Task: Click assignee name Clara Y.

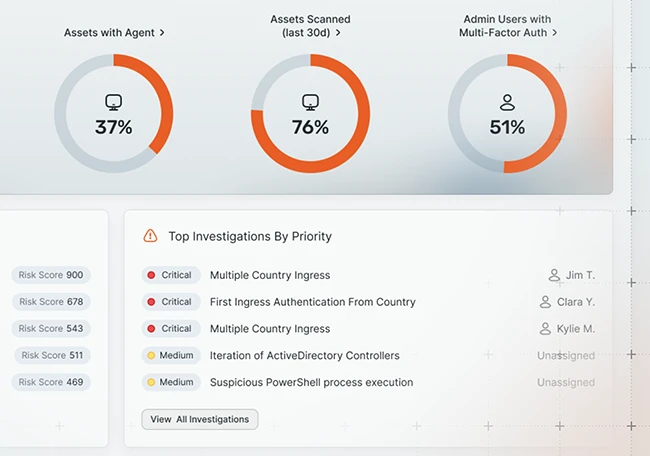Action: [576, 302]
